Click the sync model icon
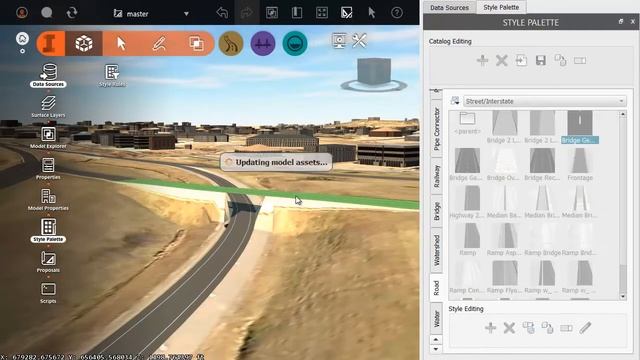This screenshot has height=360, width=640. 72,13
